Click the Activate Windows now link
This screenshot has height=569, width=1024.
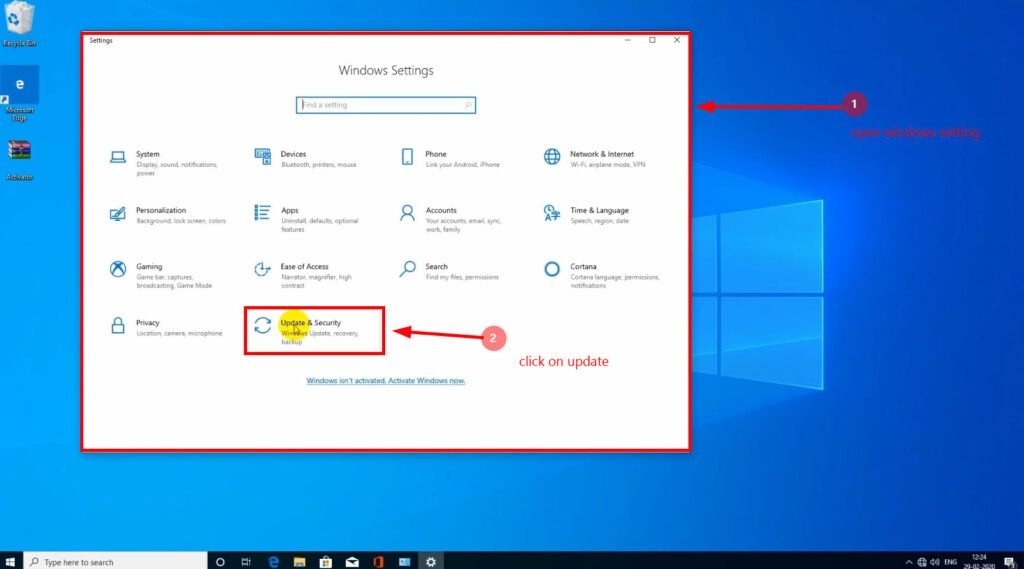386,381
